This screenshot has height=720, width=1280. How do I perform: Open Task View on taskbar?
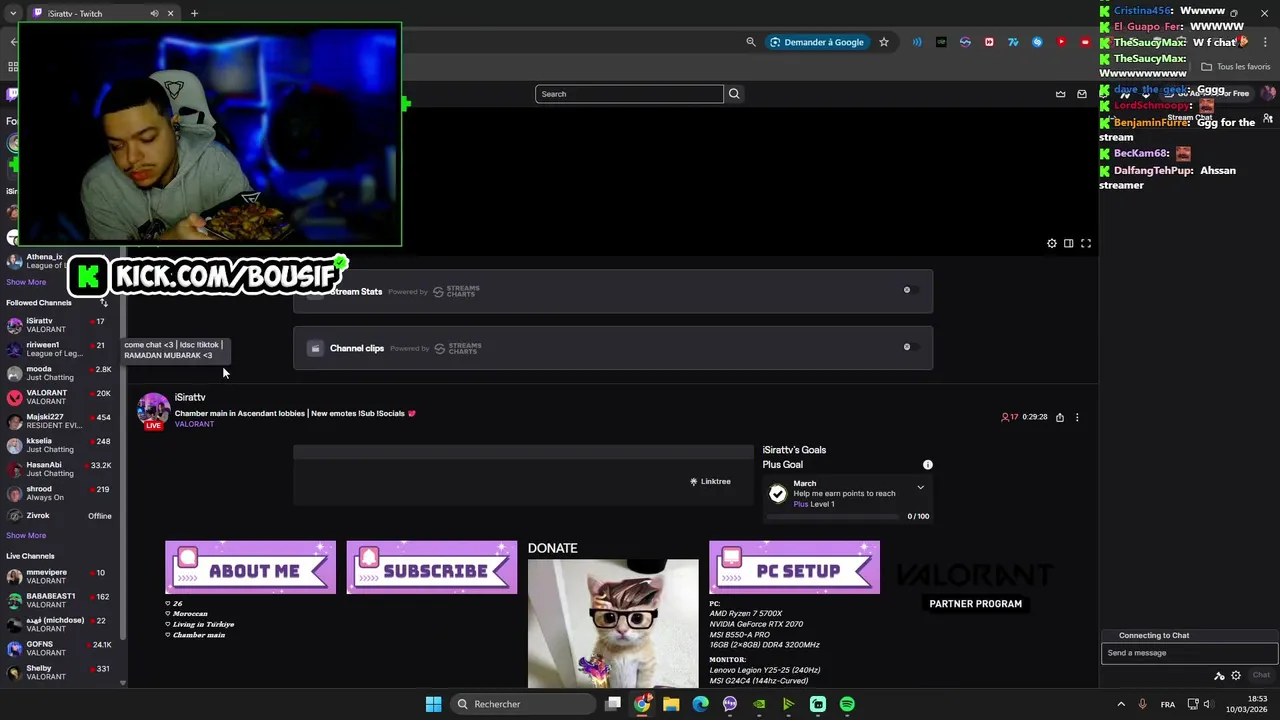(613, 704)
